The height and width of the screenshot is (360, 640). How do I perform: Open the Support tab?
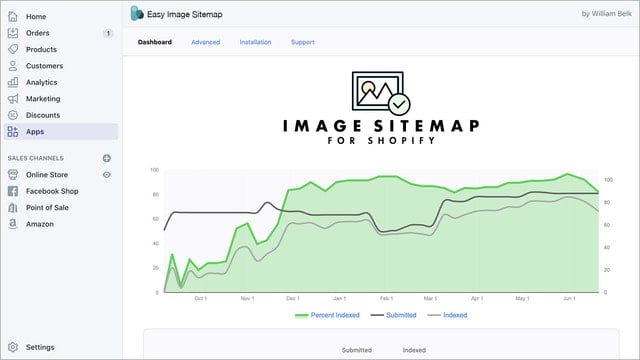tap(303, 42)
